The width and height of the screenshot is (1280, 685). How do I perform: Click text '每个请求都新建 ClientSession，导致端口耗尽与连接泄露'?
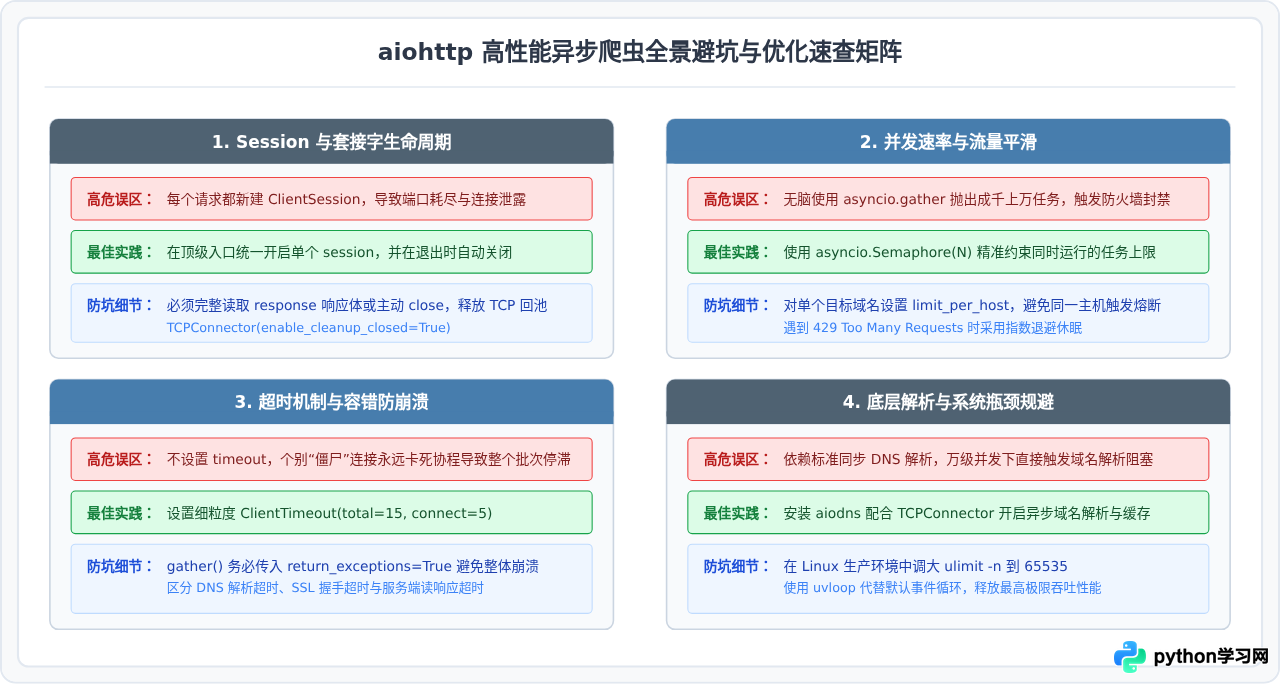pos(347,199)
